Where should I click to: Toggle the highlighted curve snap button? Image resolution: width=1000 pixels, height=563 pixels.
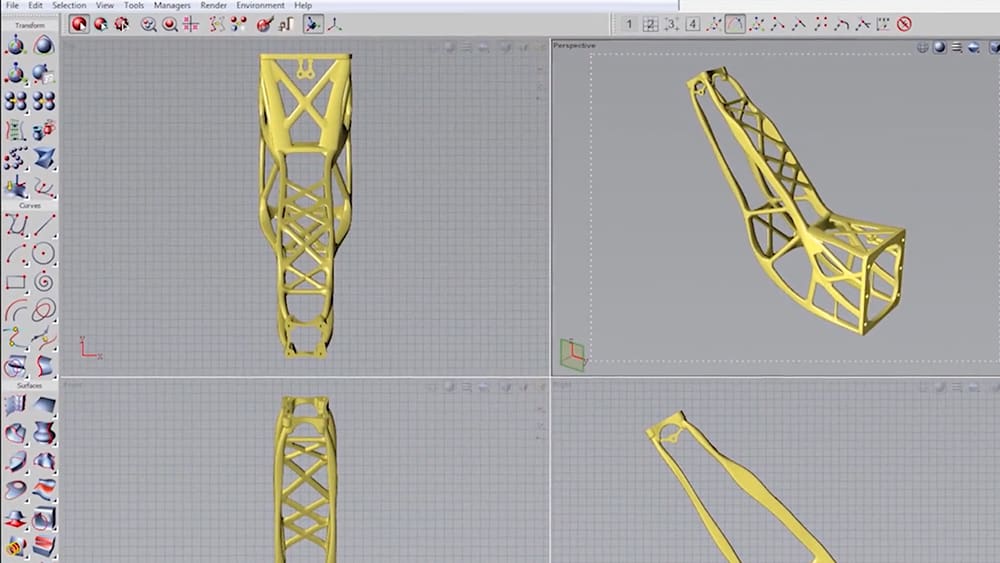(x=735, y=24)
